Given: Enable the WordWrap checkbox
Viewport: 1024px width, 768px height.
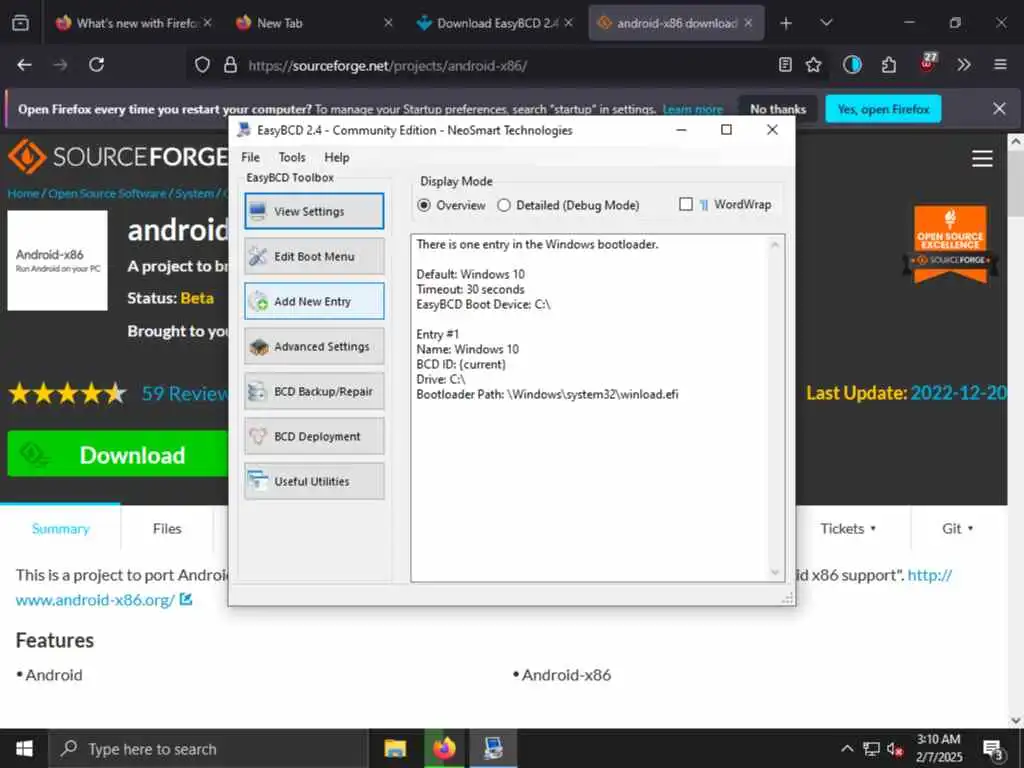Looking at the screenshot, I should (x=686, y=204).
